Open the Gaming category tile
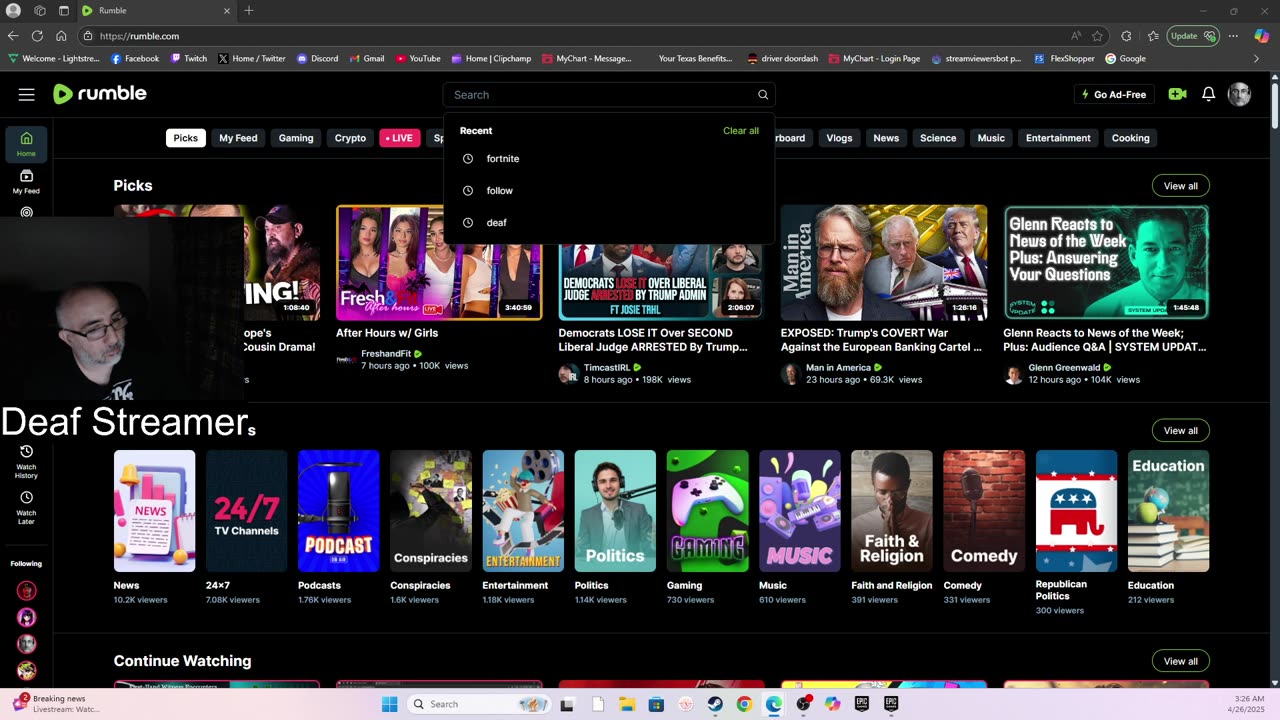This screenshot has width=1280, height=720. point(708,511)
